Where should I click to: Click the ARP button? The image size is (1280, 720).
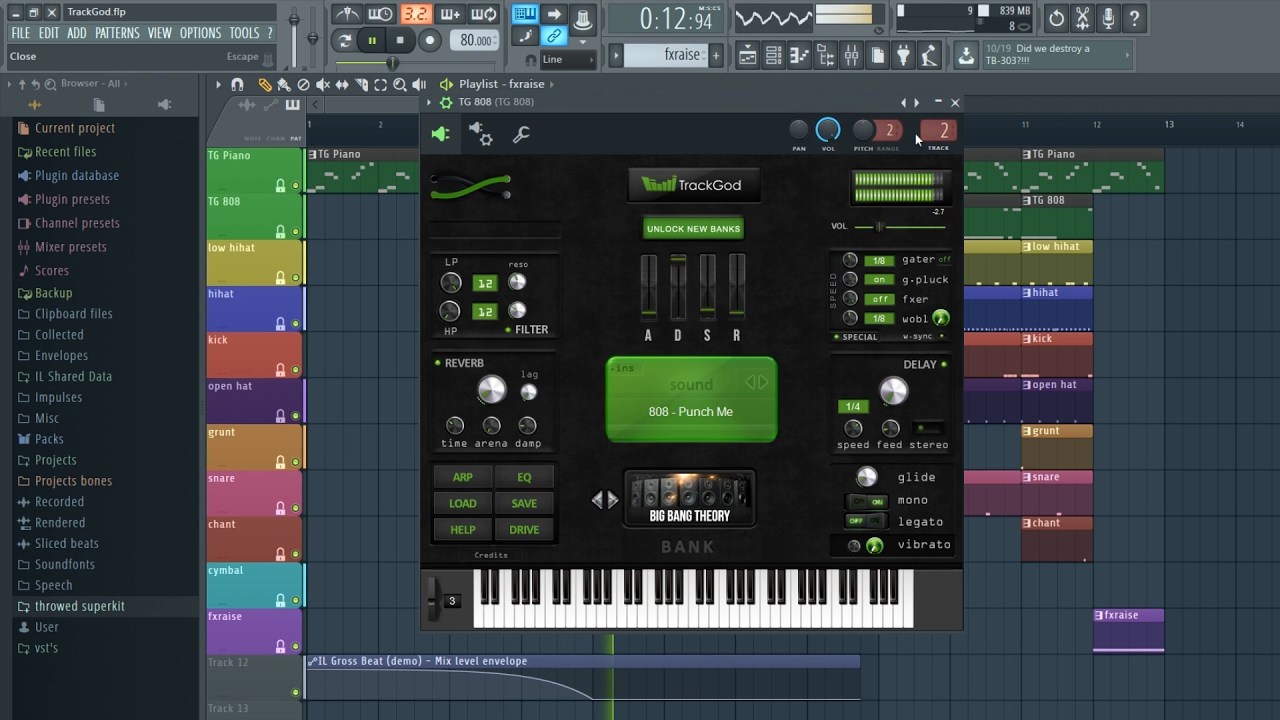click(x=463, y=477)
